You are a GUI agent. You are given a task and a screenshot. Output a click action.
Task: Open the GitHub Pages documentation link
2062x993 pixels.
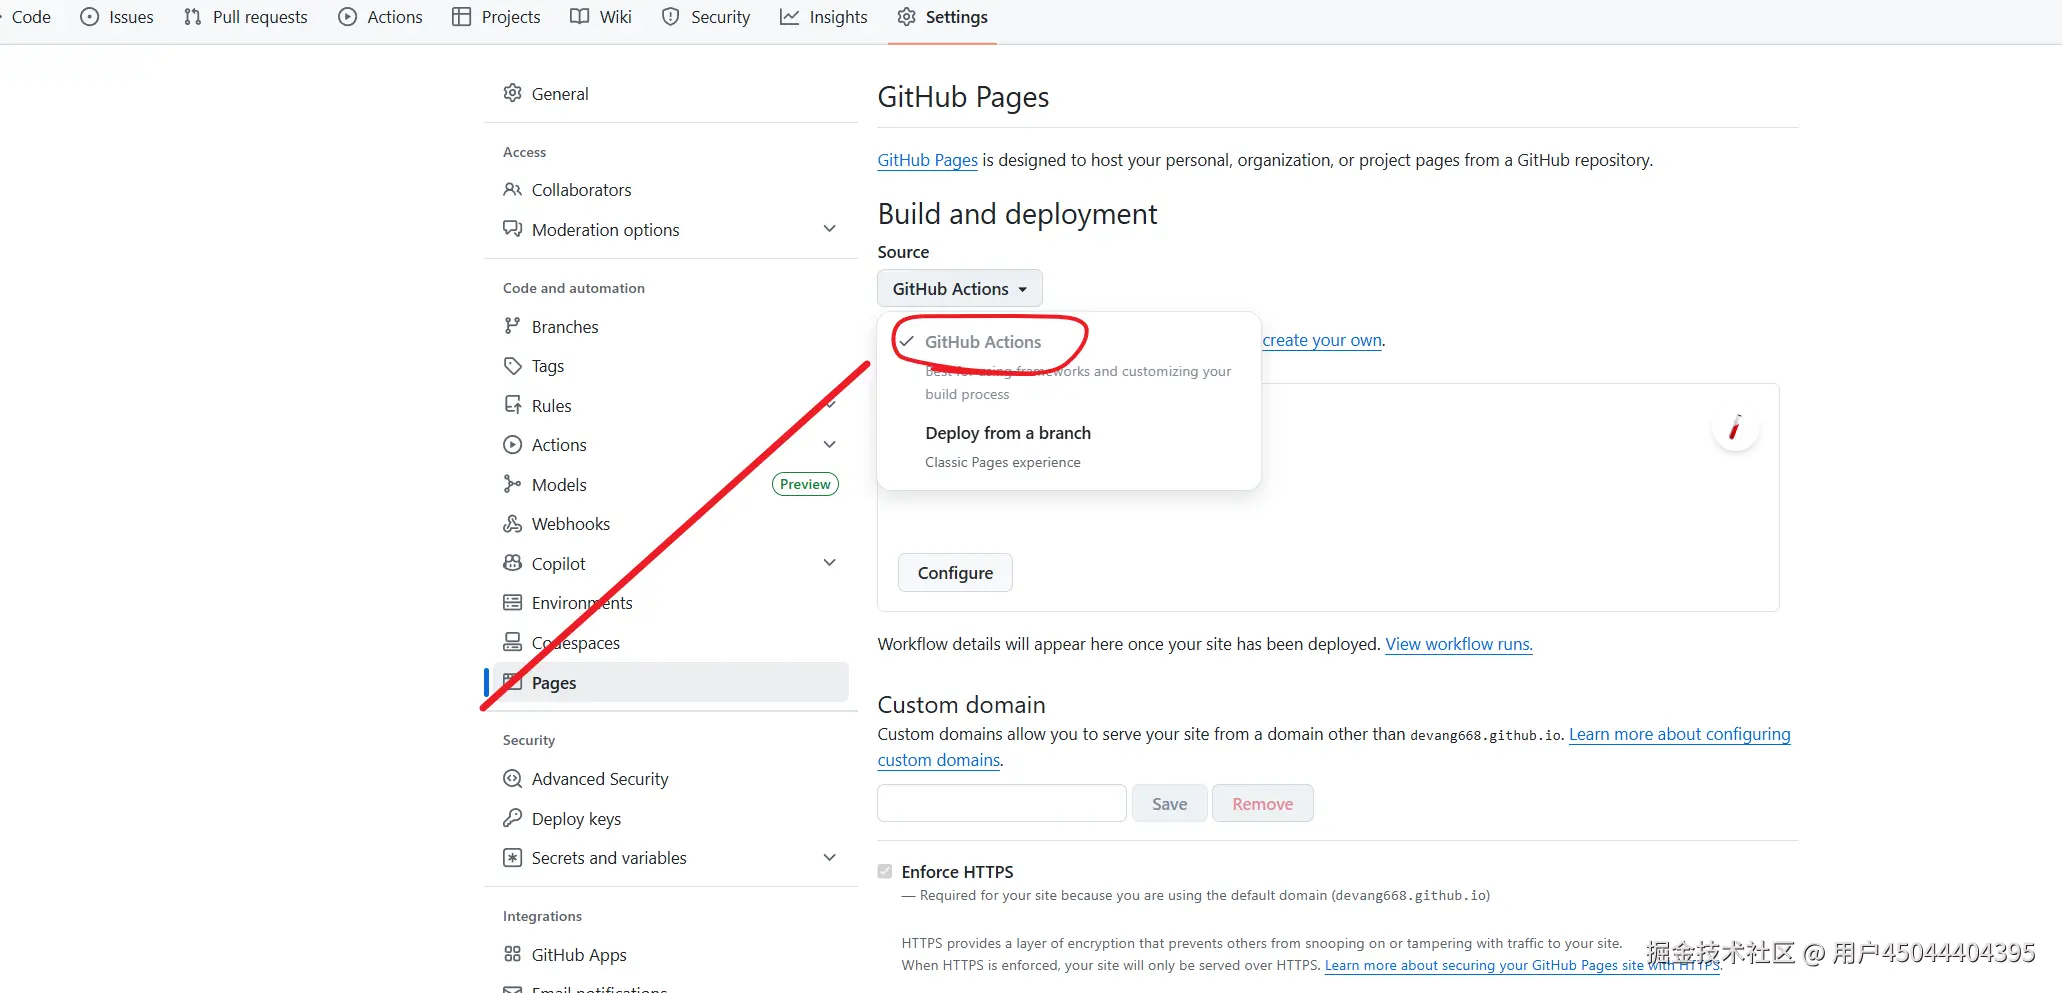[927, 160]
